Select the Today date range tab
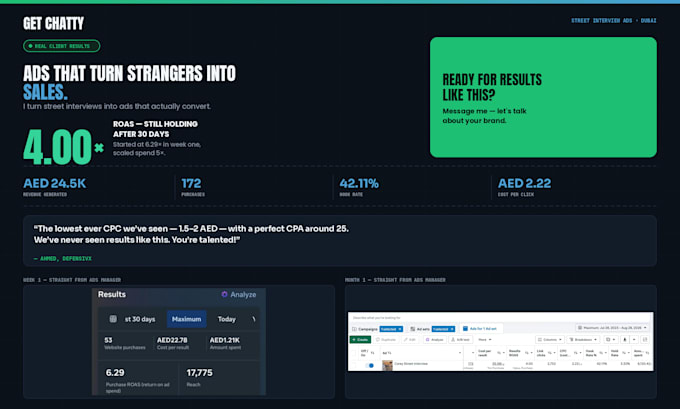680x409 pixels. click(x=226, y=319)
